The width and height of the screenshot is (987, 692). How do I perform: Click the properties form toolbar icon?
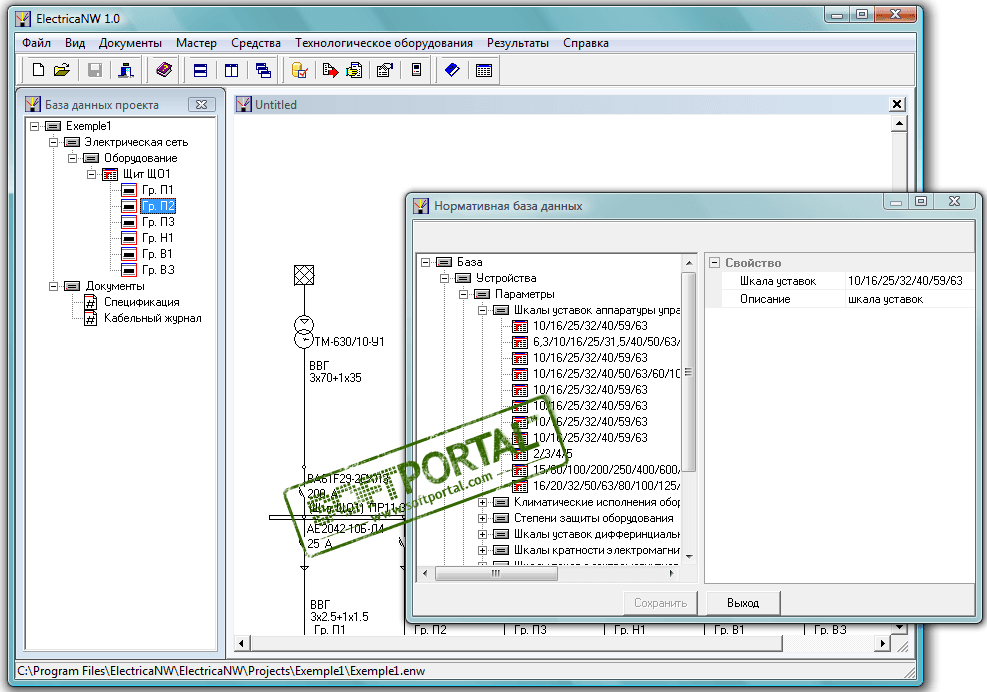(385, 71)
